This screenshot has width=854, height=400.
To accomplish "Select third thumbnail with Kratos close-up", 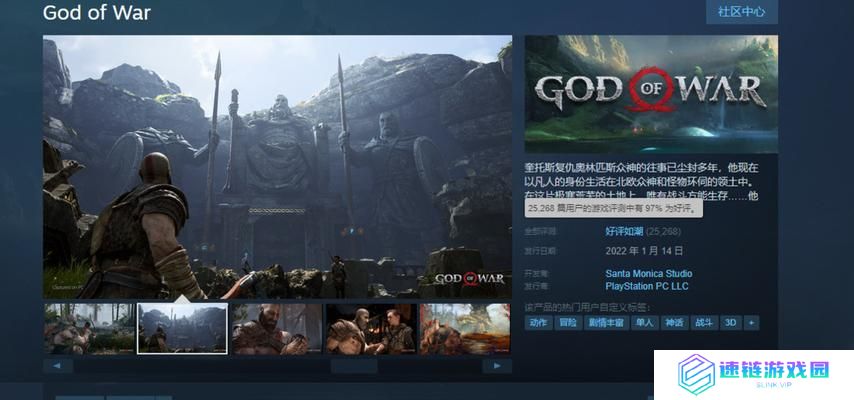I will pyautogui.click(x=277, y=328).
